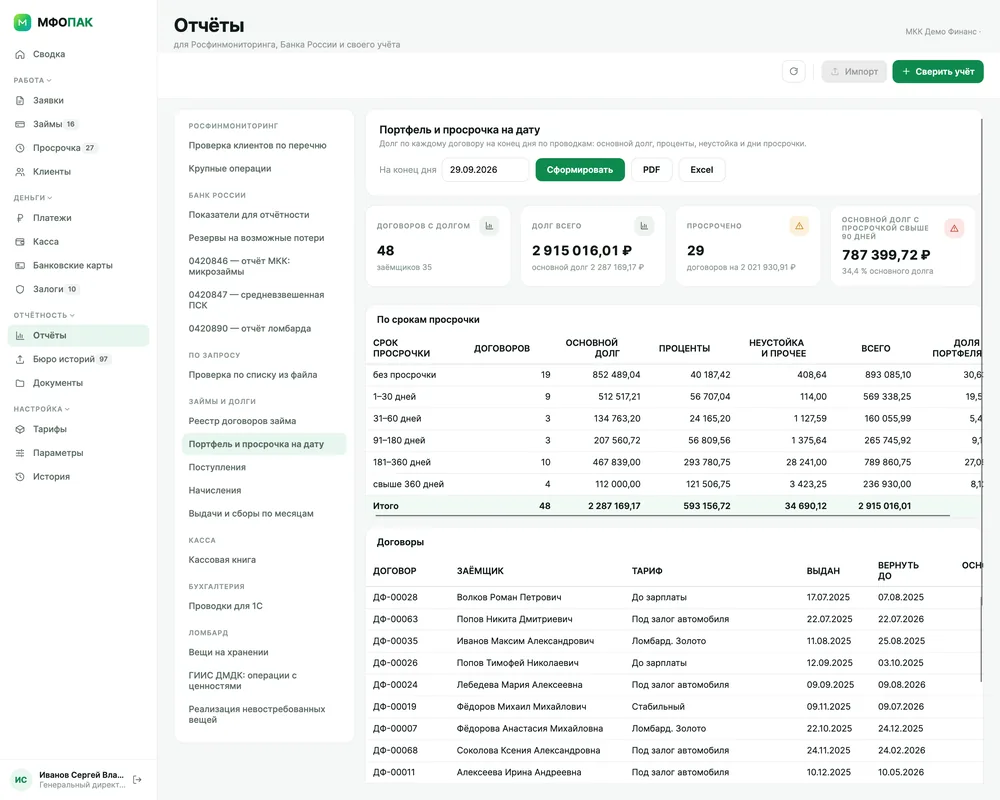Screen dimensions: 1000x800
Task: Open the МКК Демо Финанс organization switcher
Action: (943, 32)
